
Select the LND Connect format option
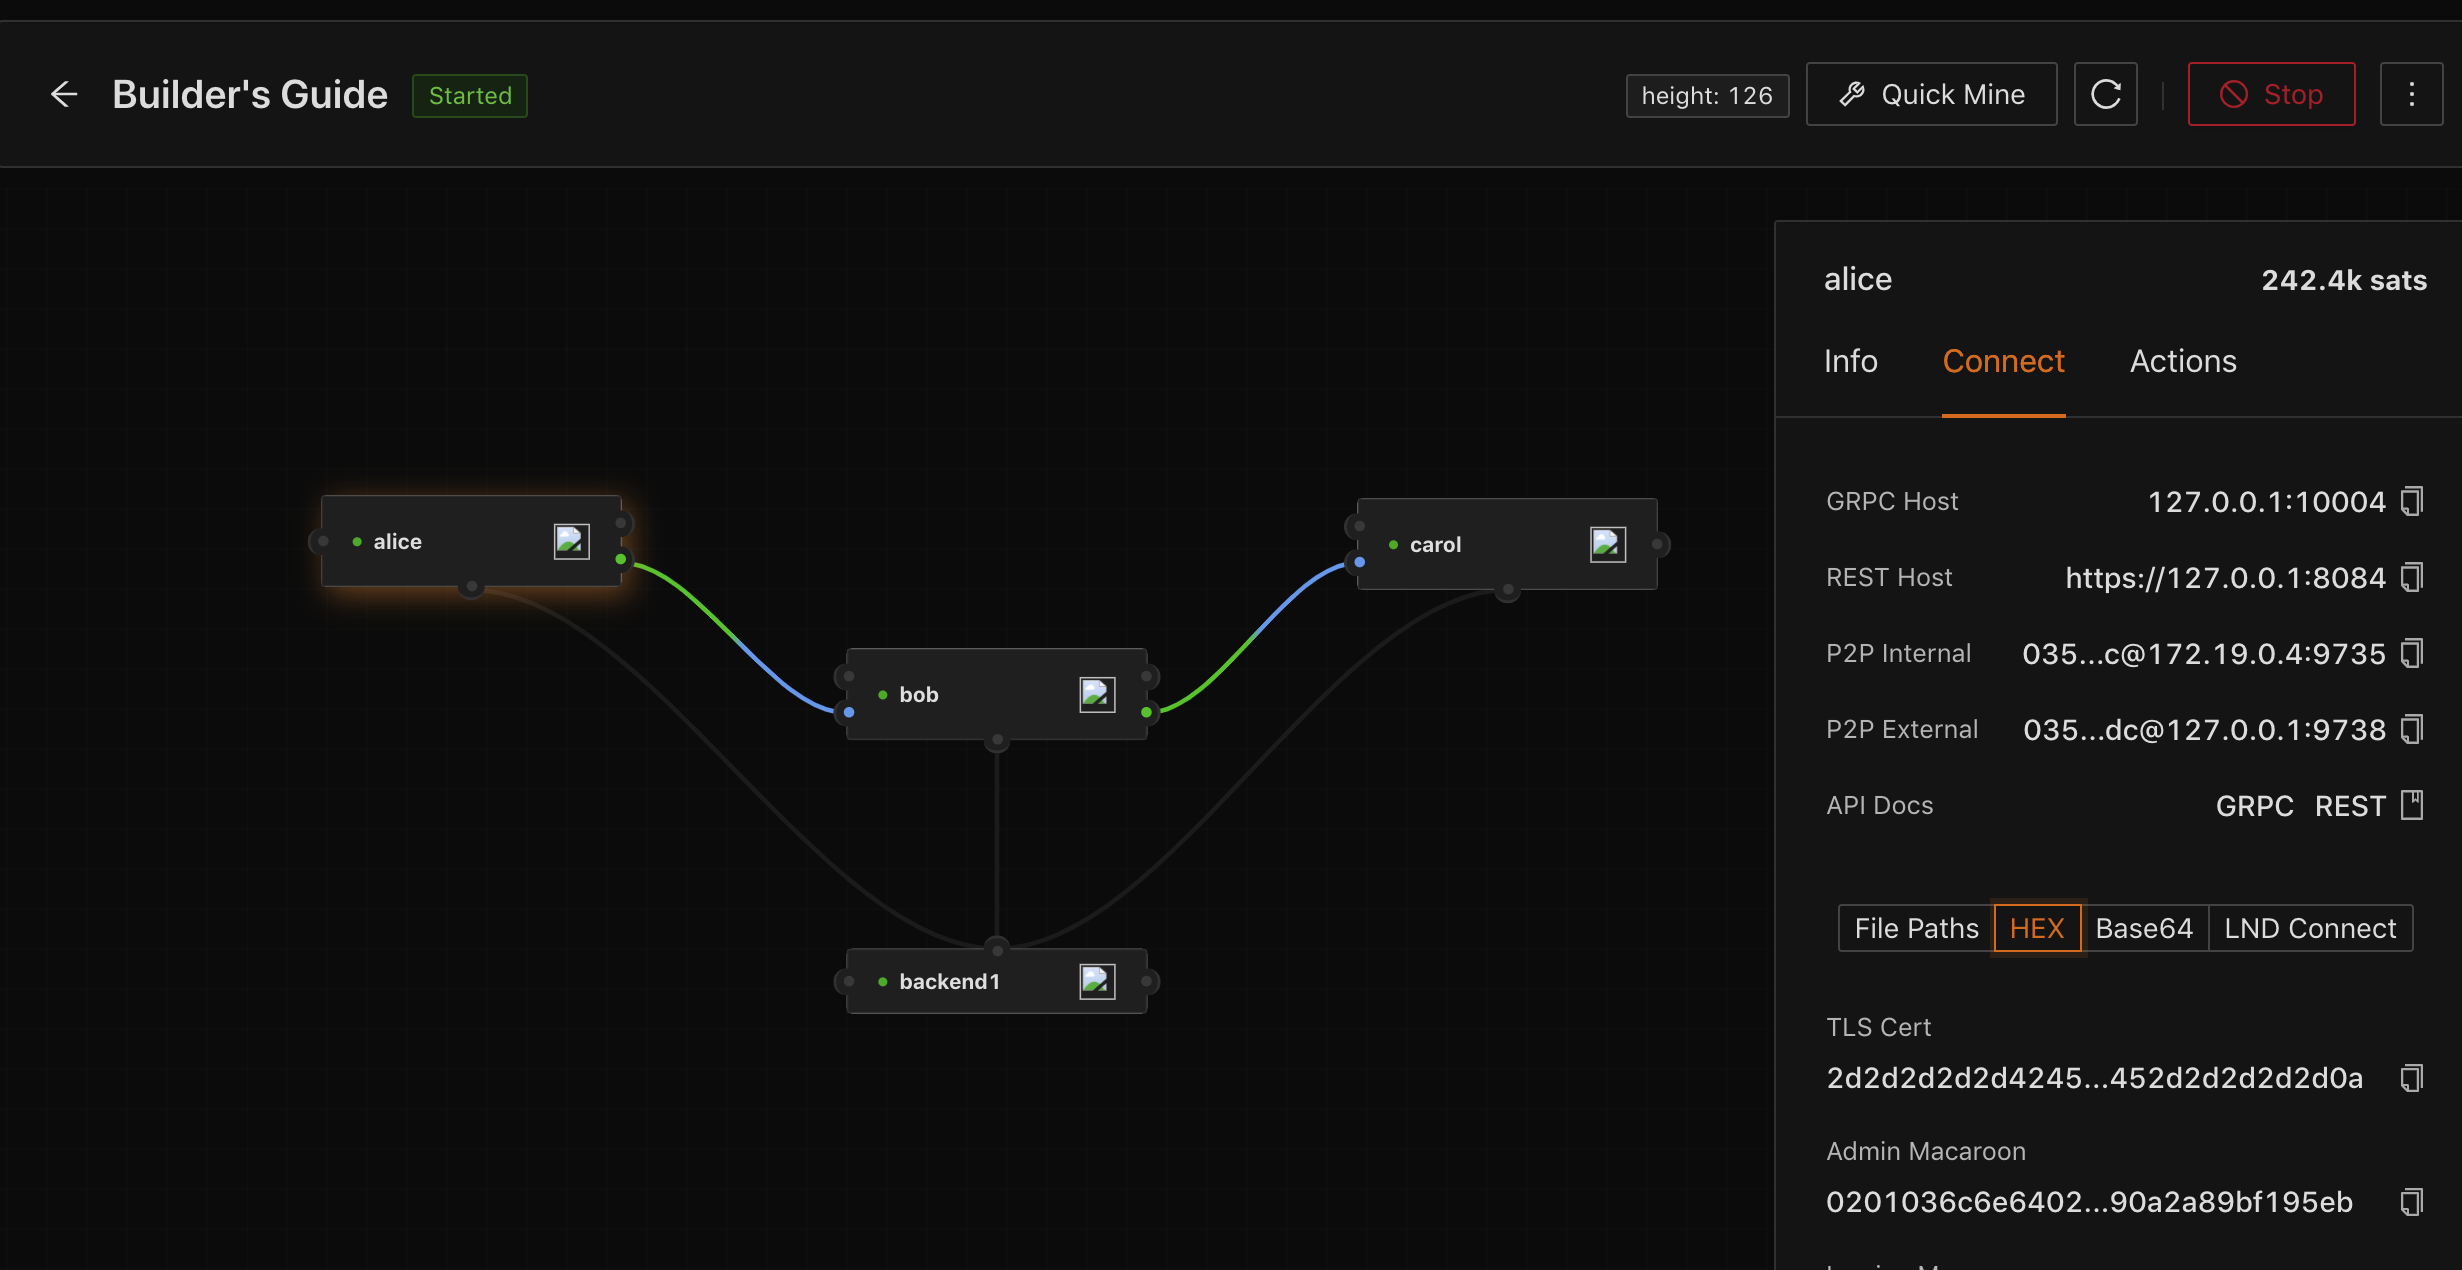click(x=2309, y=928)
